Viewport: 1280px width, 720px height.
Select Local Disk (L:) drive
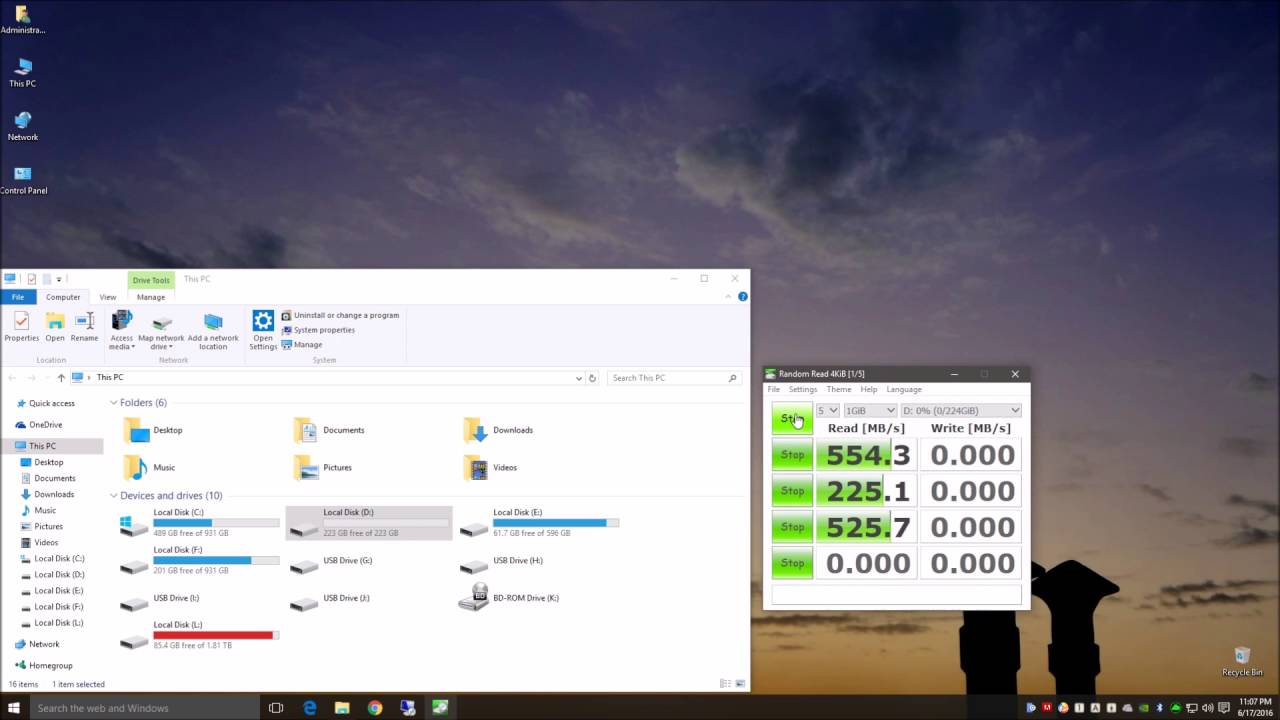200,635
